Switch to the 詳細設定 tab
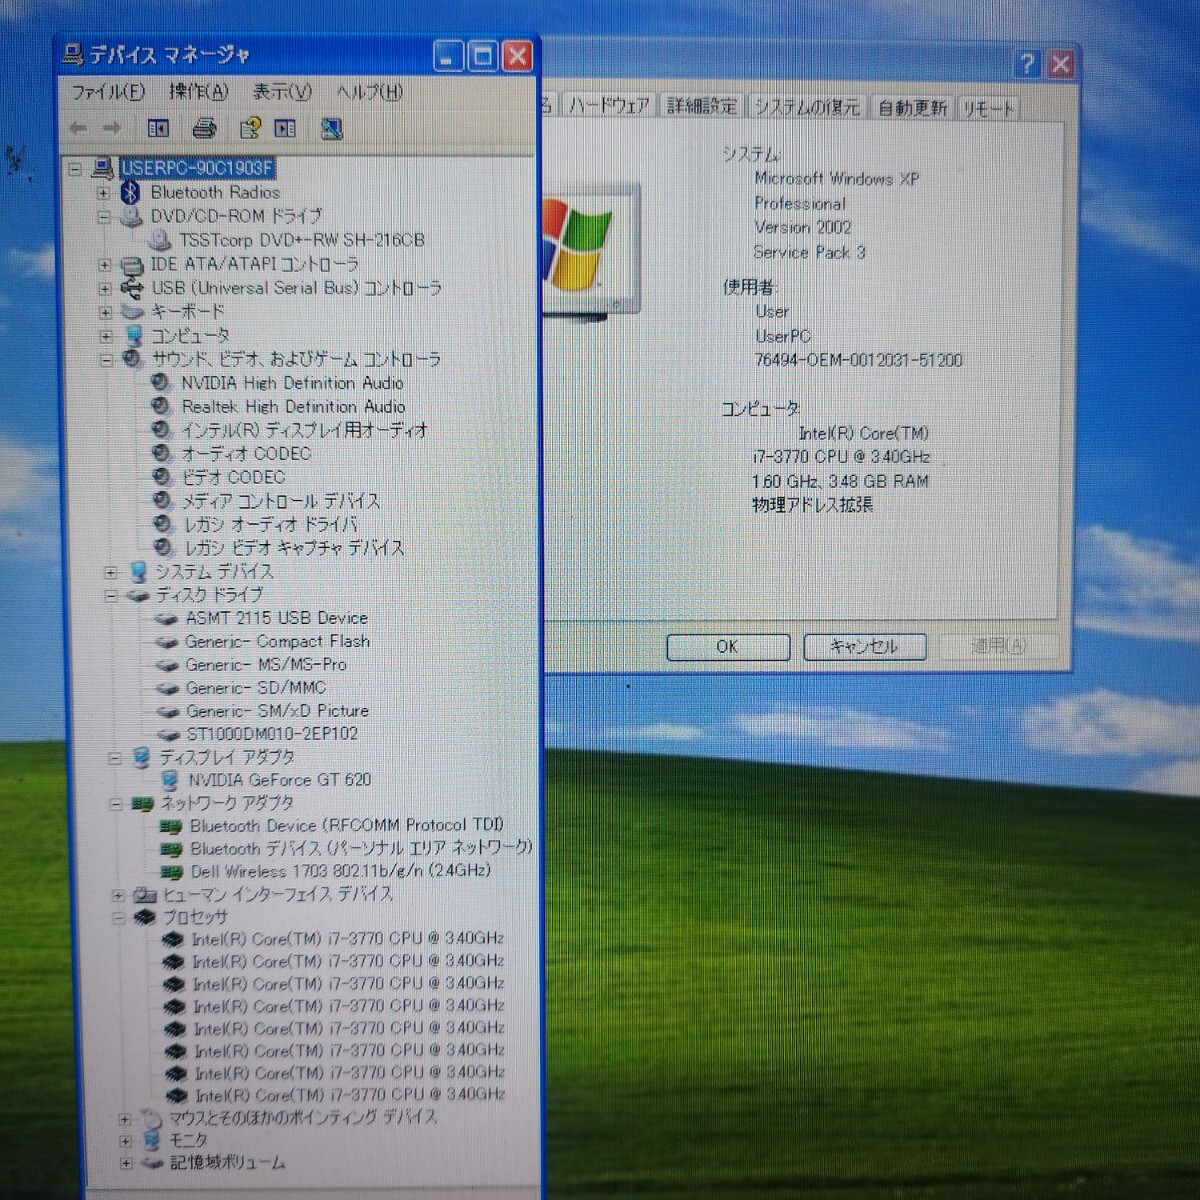1200x1200 pixels. point(702,106)
